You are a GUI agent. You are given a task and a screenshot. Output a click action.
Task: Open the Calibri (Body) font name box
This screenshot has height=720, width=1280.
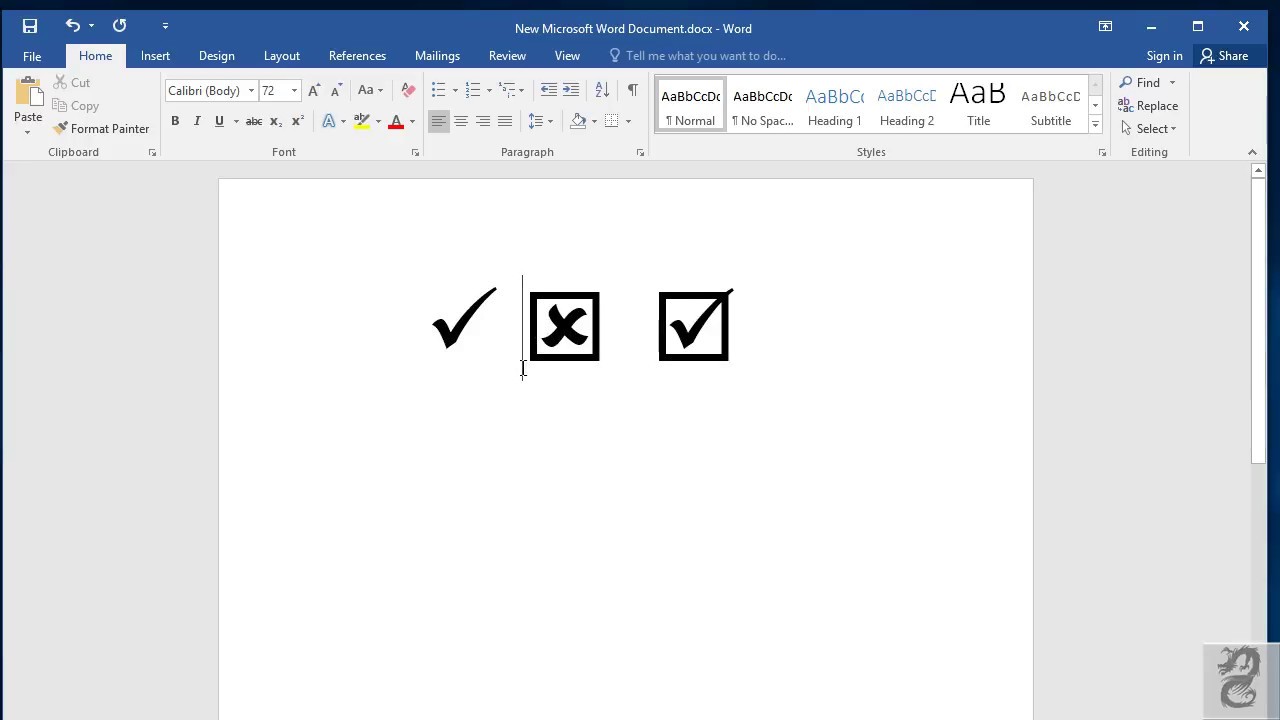pos(211,90)
